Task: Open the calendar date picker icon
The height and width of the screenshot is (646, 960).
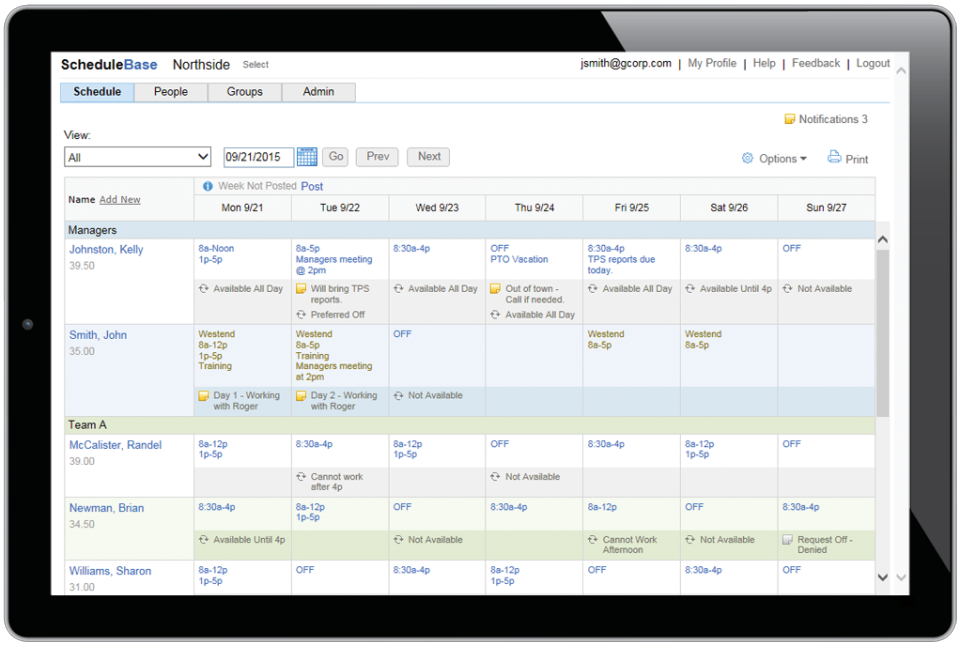Action: click(x=307, y=157)
